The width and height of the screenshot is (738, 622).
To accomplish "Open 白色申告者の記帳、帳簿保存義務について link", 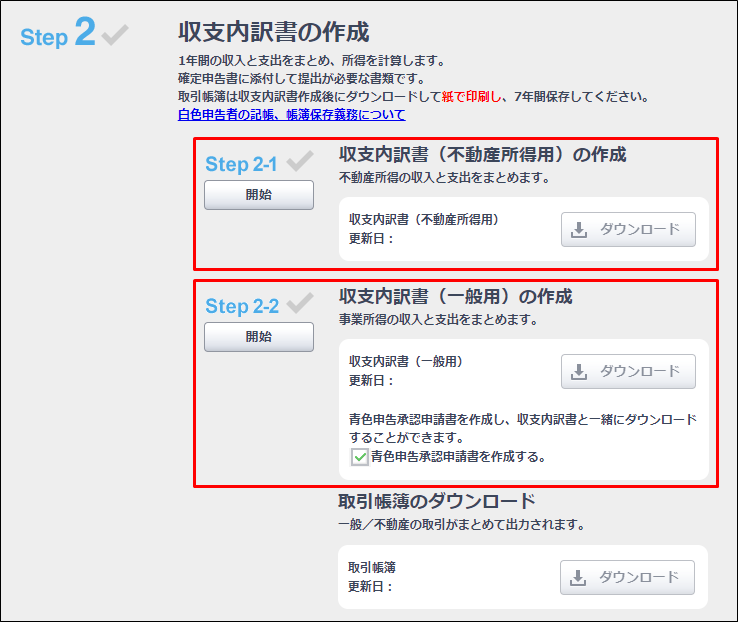I will click(x=291, y=114).
